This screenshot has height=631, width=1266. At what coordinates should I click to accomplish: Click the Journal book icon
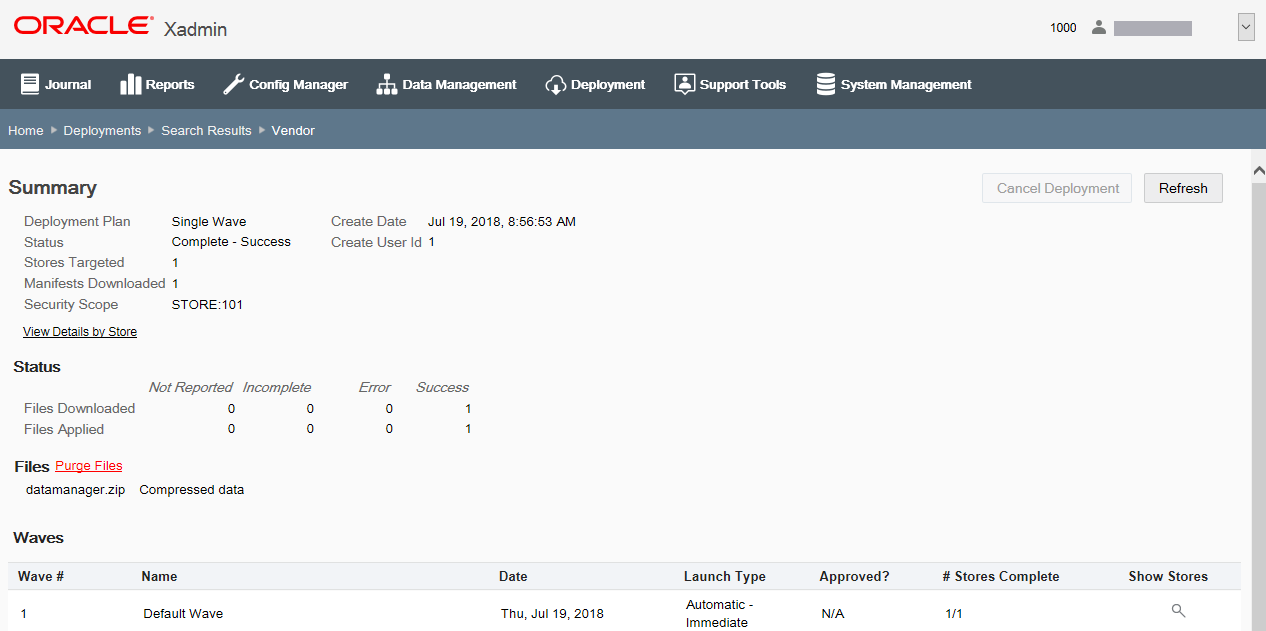pos(30,84)
